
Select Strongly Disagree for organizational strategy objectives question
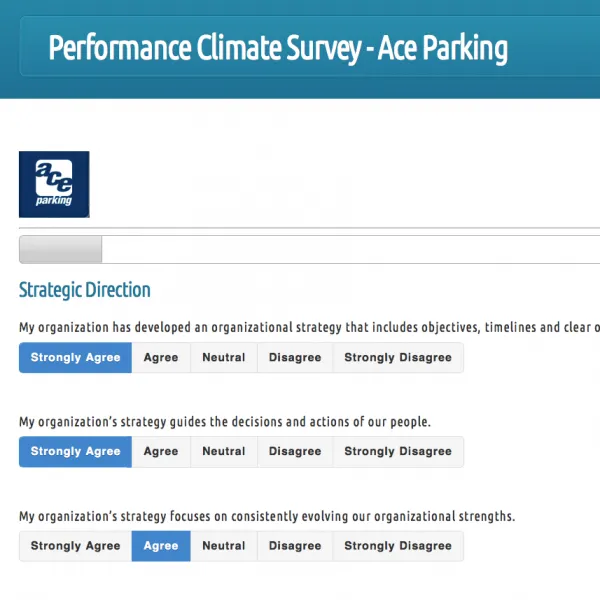pos(398,357)
